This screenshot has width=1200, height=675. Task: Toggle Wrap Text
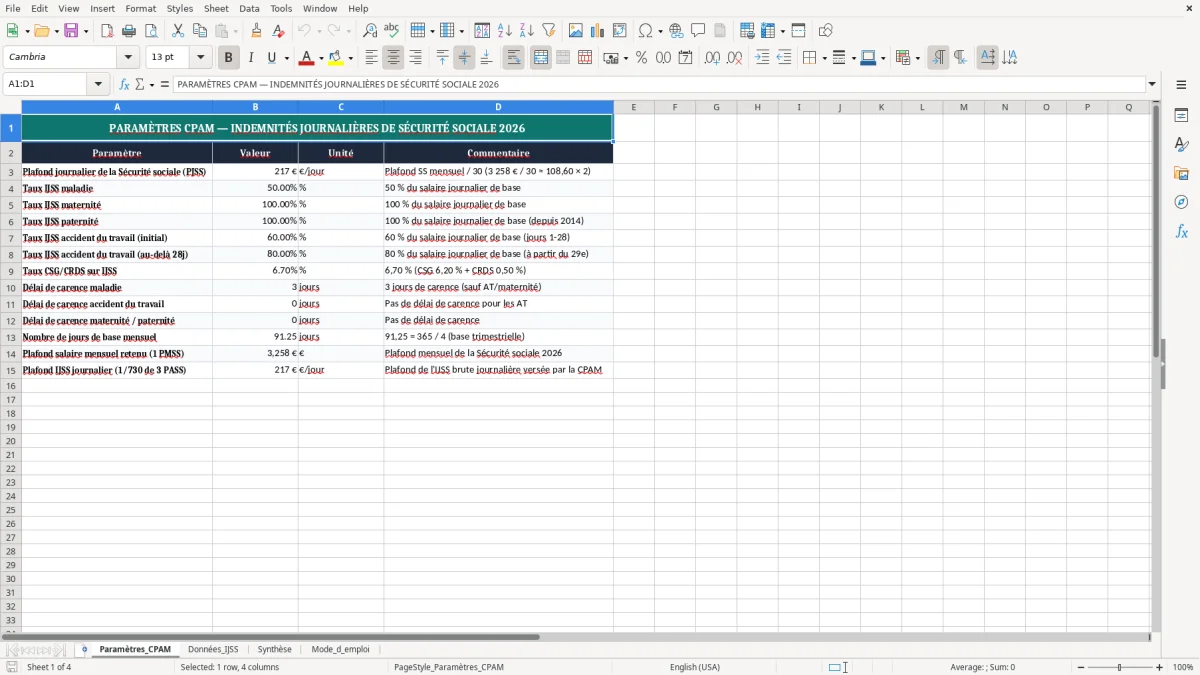(x=514, y=58)
